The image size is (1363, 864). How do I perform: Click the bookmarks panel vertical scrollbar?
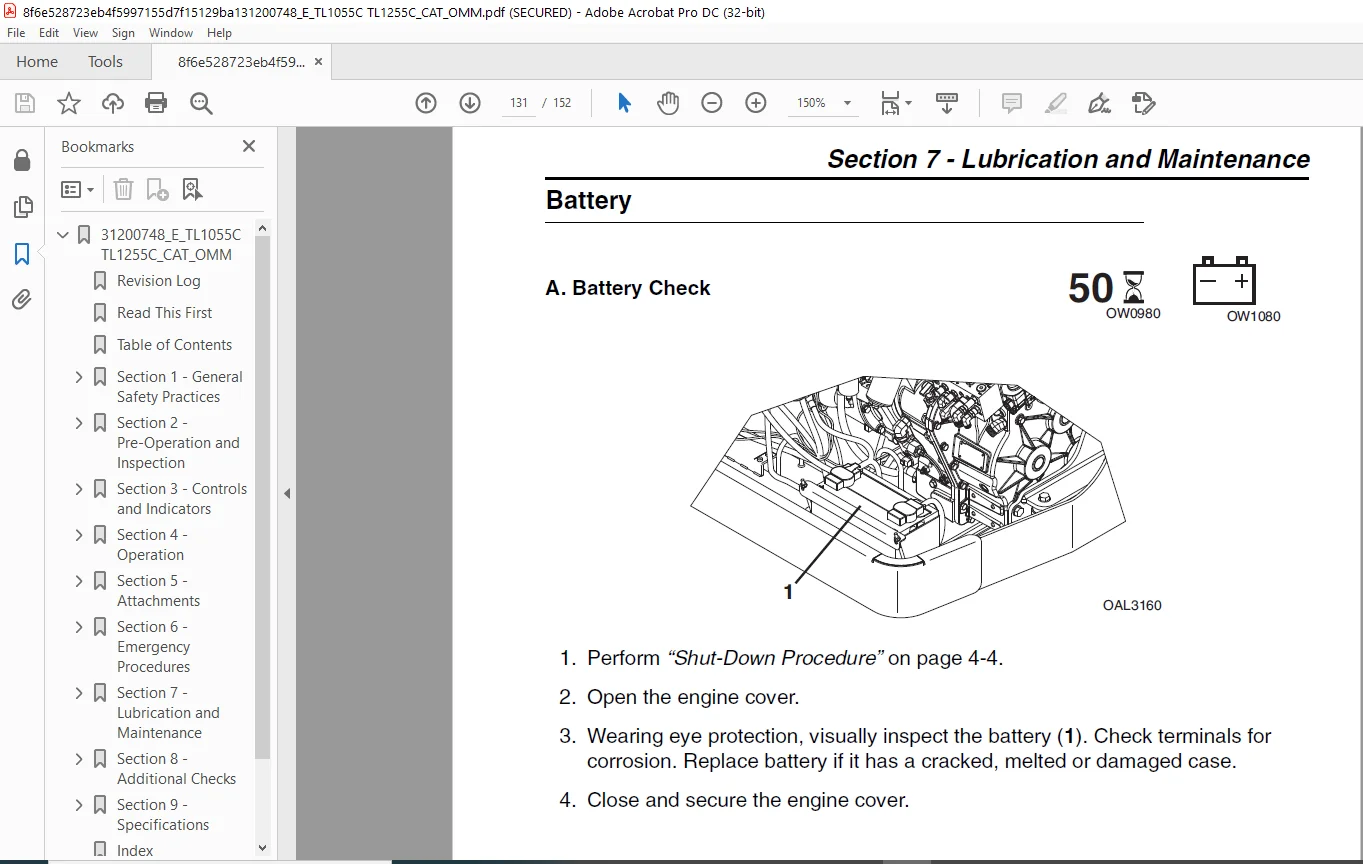tap(263, 497)
